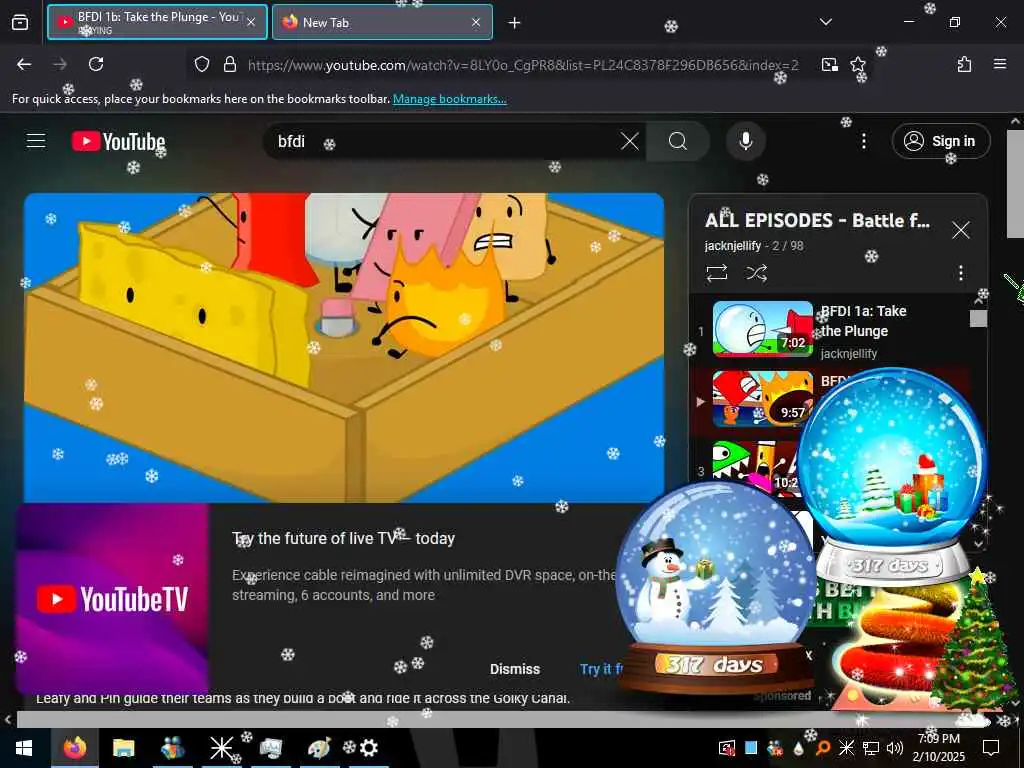
Task: Close the BFDI 1b YouTube tab
Action: pos(251,22)
